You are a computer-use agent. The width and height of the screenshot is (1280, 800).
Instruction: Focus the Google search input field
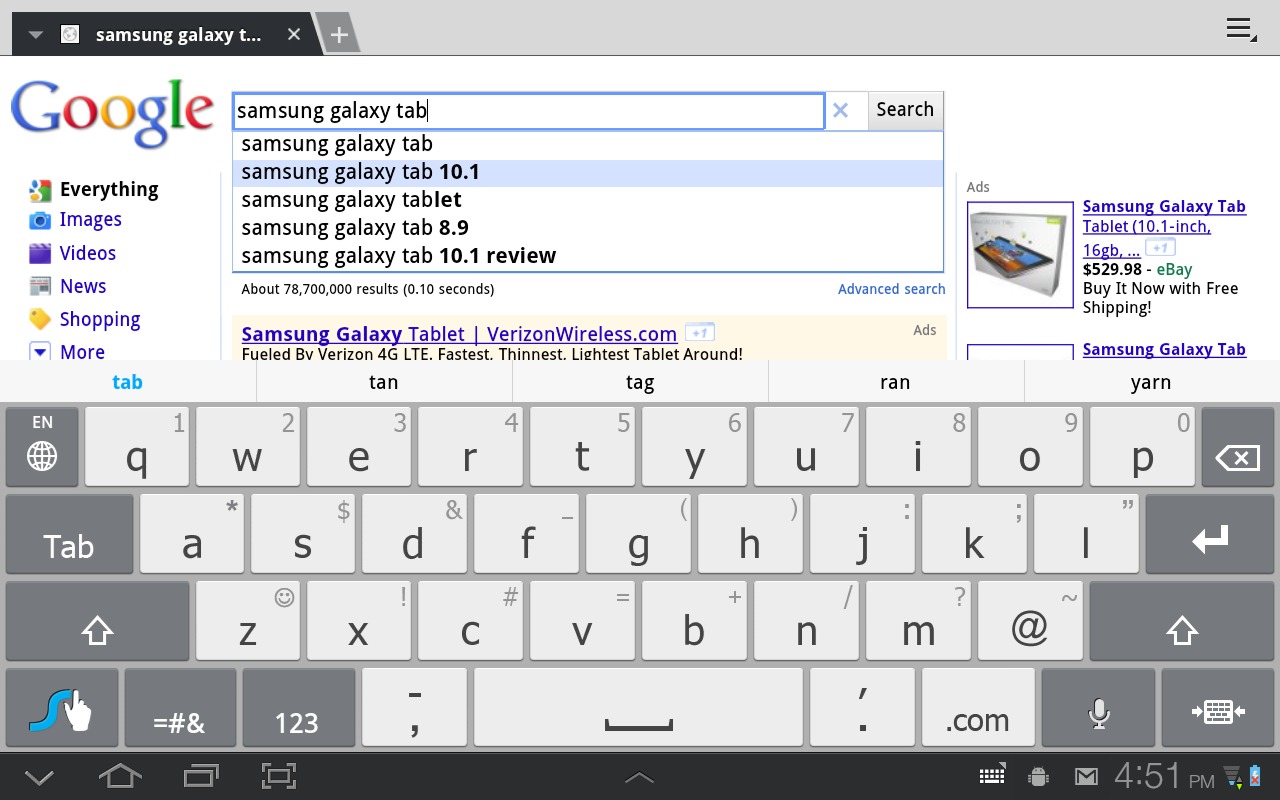click(529, 111)
